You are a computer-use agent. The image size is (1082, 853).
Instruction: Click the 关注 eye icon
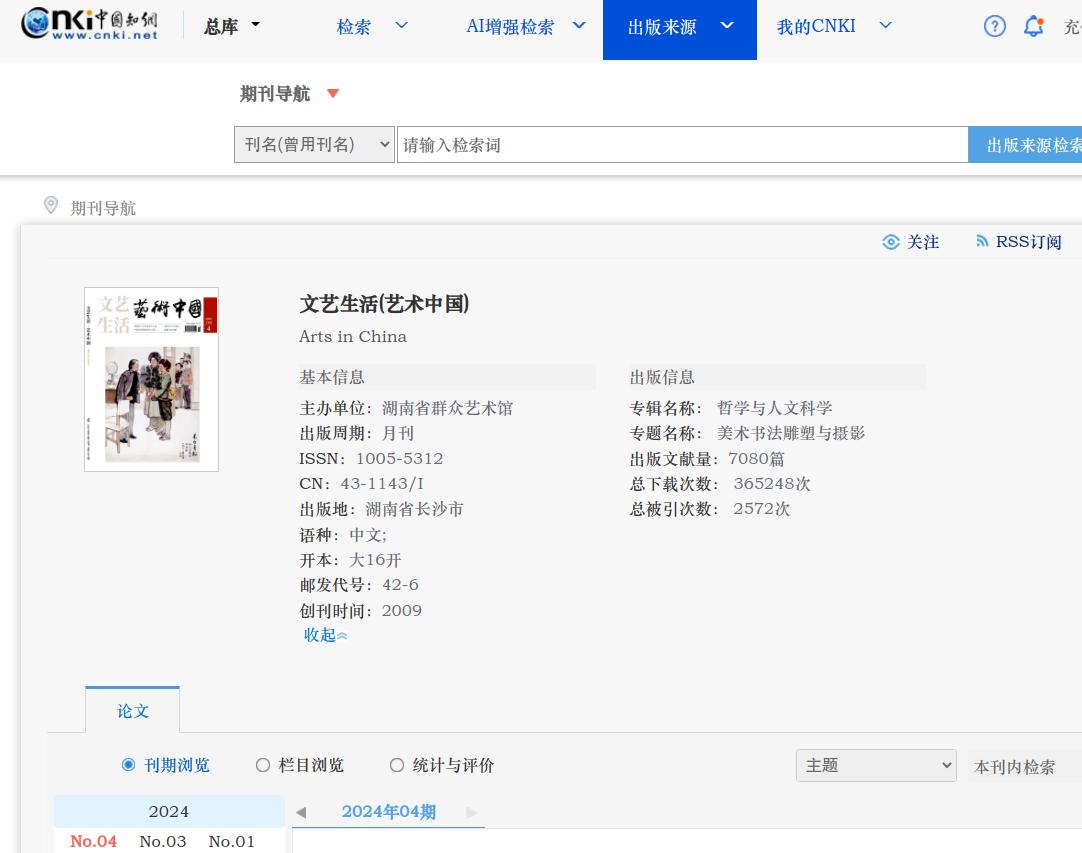coord(891,242)
